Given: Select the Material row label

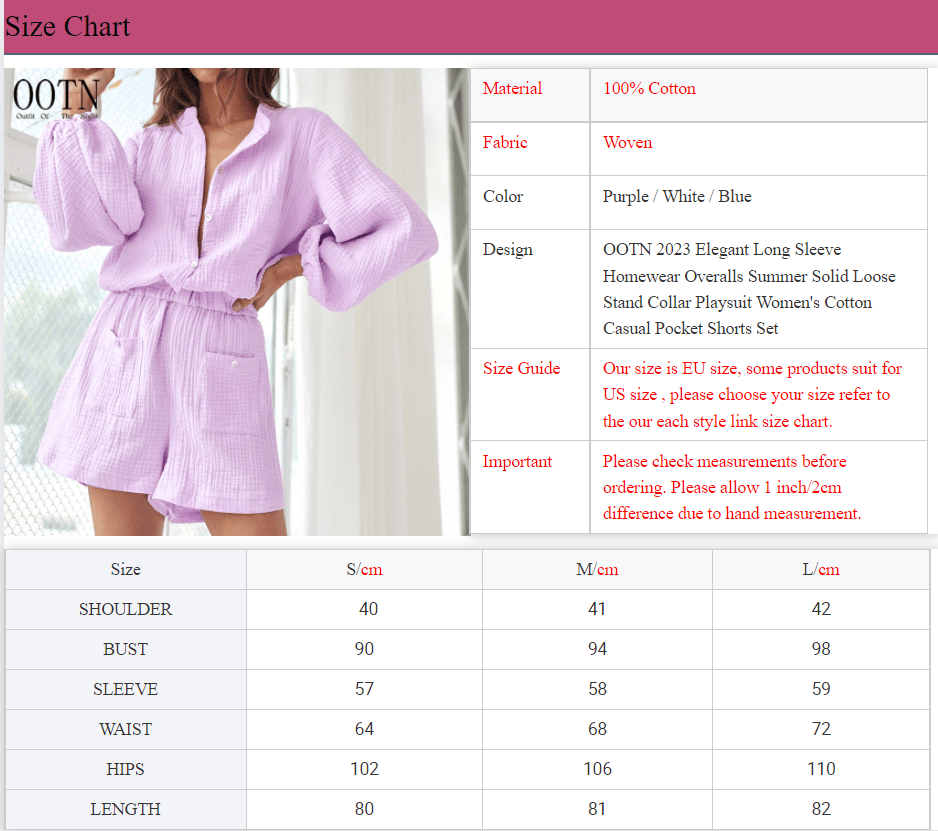Looking at the screenshot, I should pyautogui.click(x=513, y=88).
